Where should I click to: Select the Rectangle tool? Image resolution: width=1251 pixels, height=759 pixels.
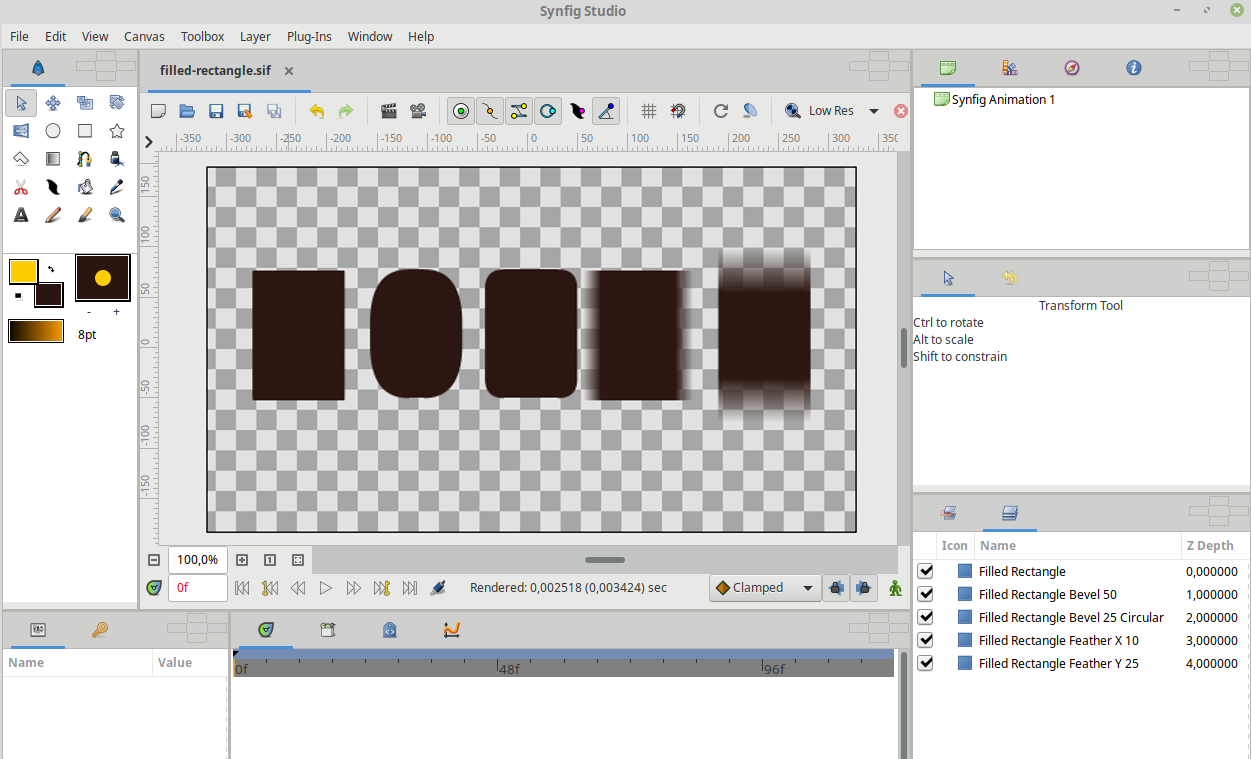coord(85,130)
